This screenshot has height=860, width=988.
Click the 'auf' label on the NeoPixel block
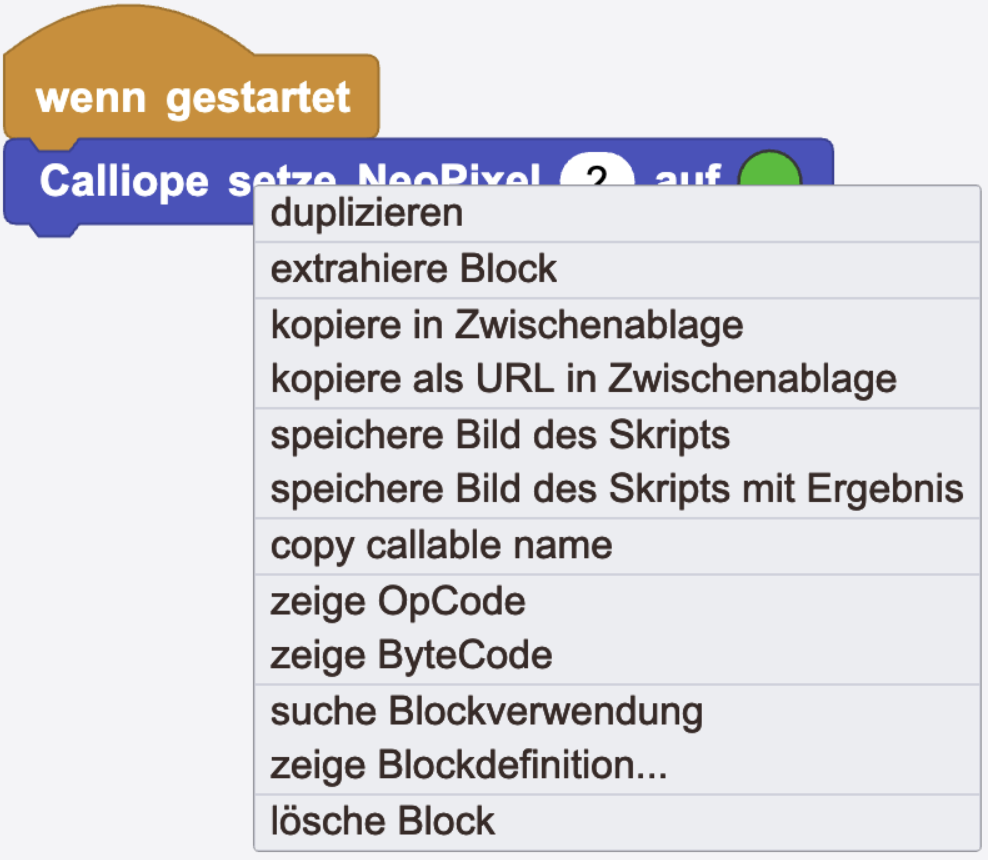click(x=687, y=176)
